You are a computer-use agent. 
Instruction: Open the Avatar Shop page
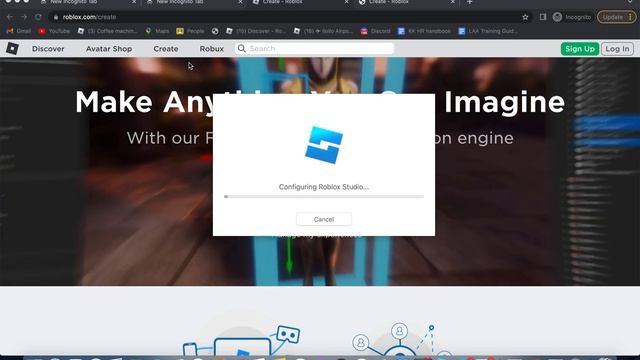pos(109,49)
